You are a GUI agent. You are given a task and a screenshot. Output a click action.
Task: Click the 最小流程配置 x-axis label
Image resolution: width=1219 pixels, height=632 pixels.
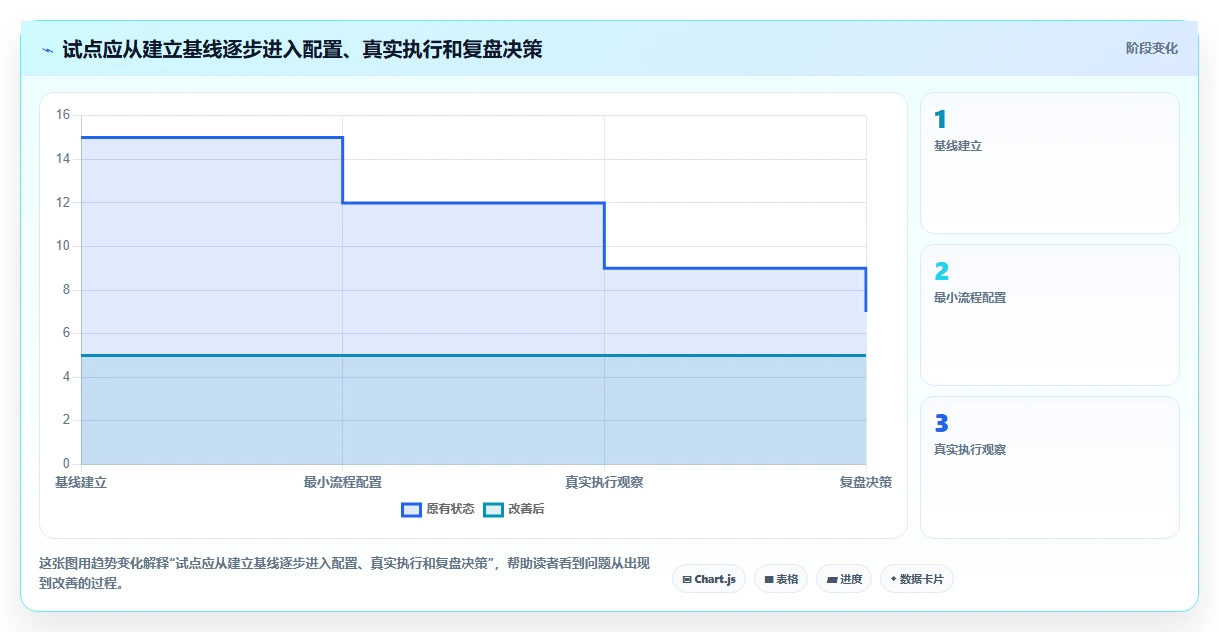click(x=343, y=482)
